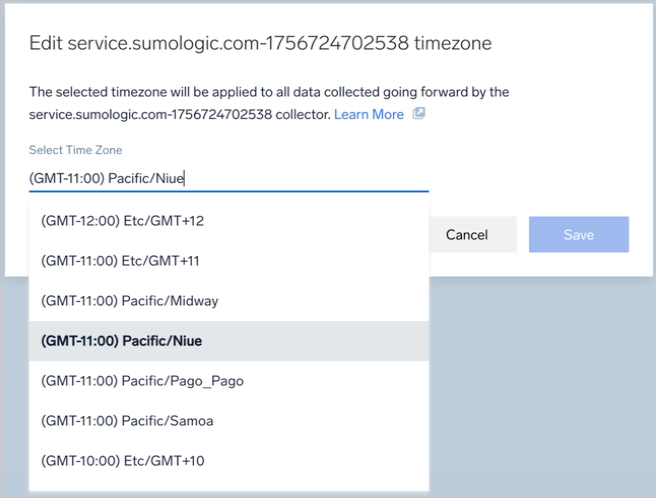Image resolution: width=656 pixels, height=498 pixels.
Task: Click into the Select Time Zone field
Action: click(228, 178)
